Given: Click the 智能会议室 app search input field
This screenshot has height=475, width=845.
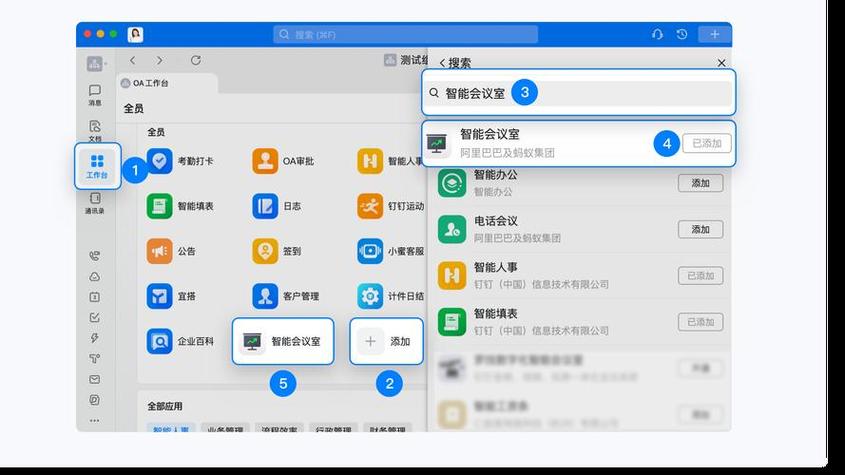Looking at the screenshot, I should [x=579, y=93].
